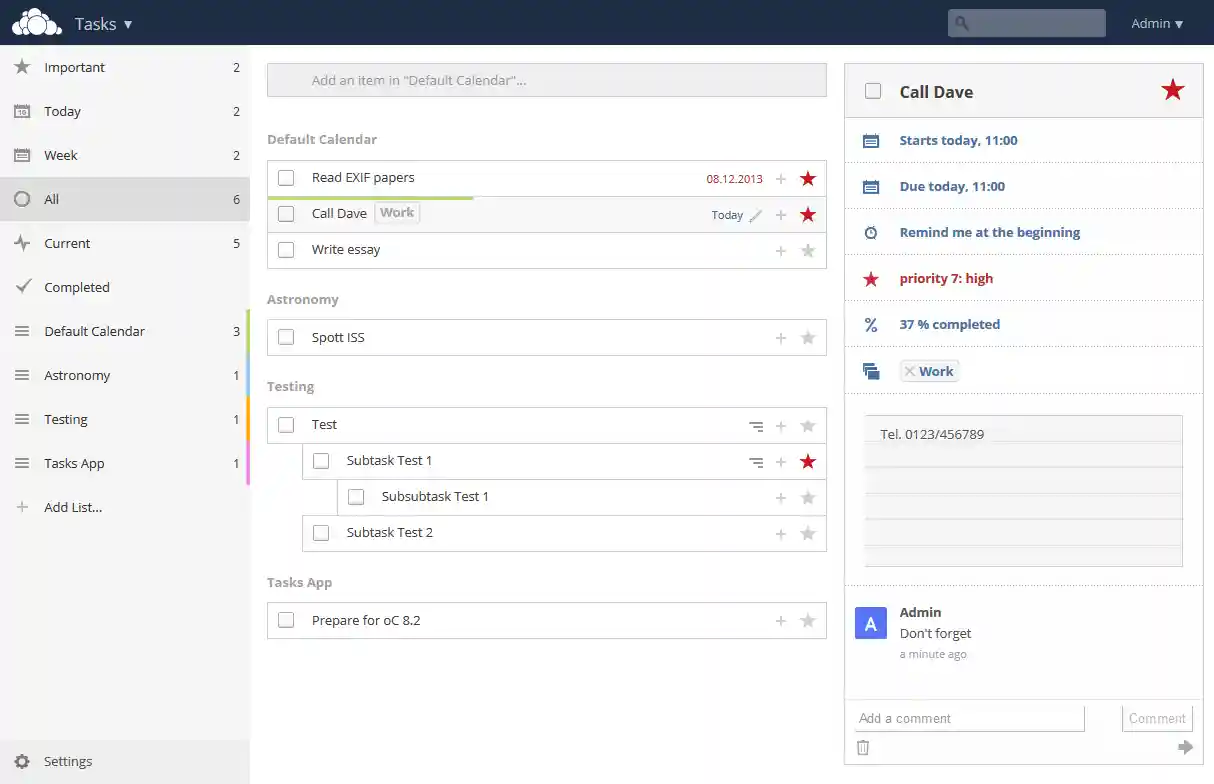Mark Subtask Test 2 as completed

[321, 532]
